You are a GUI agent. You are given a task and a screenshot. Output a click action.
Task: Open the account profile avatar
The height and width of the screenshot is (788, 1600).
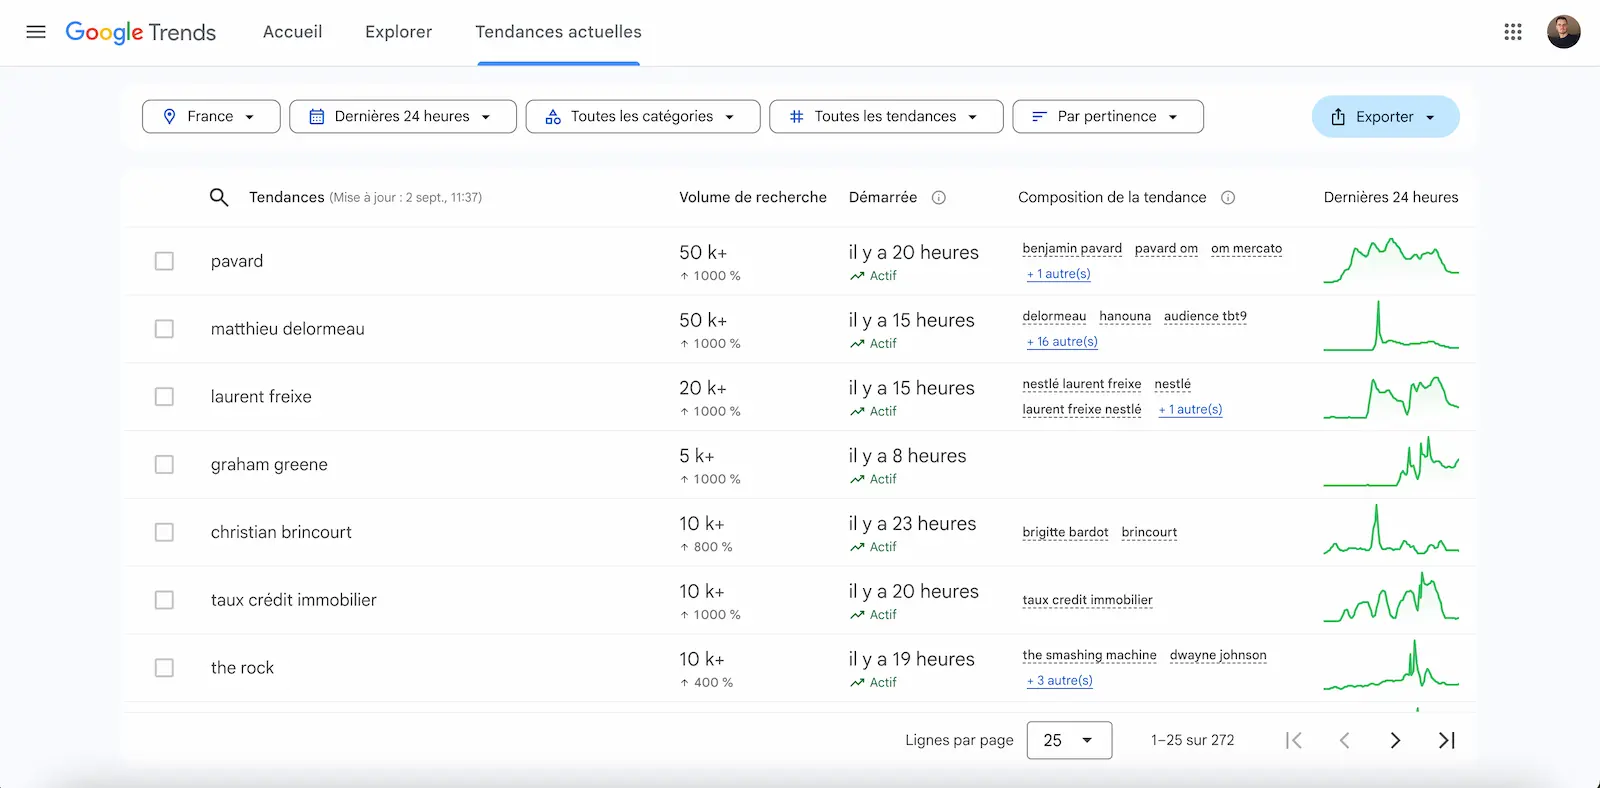click(1564, 32)
